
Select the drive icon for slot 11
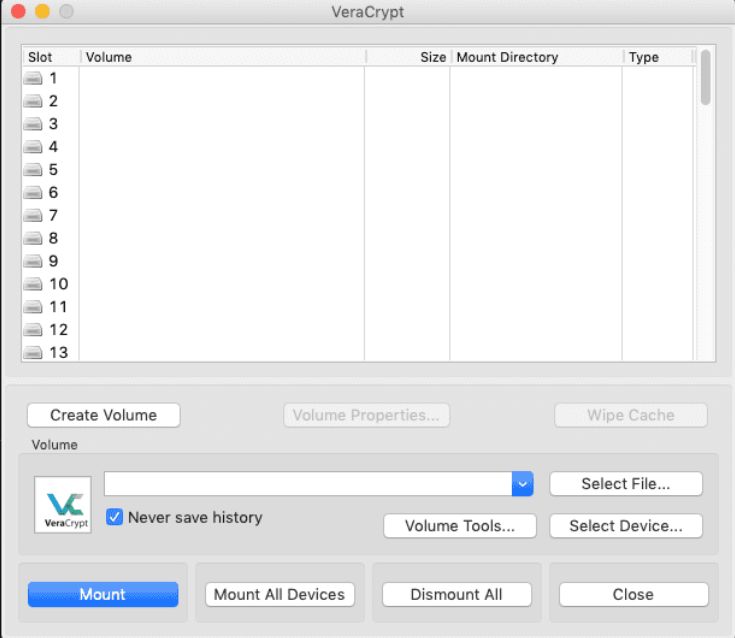tap(33, 307)
